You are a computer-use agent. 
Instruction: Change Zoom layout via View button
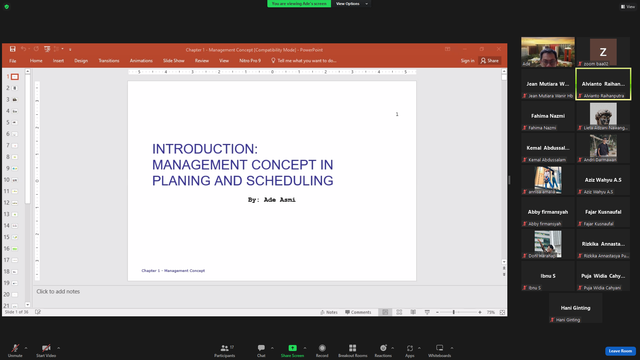(x=628, y=7)
